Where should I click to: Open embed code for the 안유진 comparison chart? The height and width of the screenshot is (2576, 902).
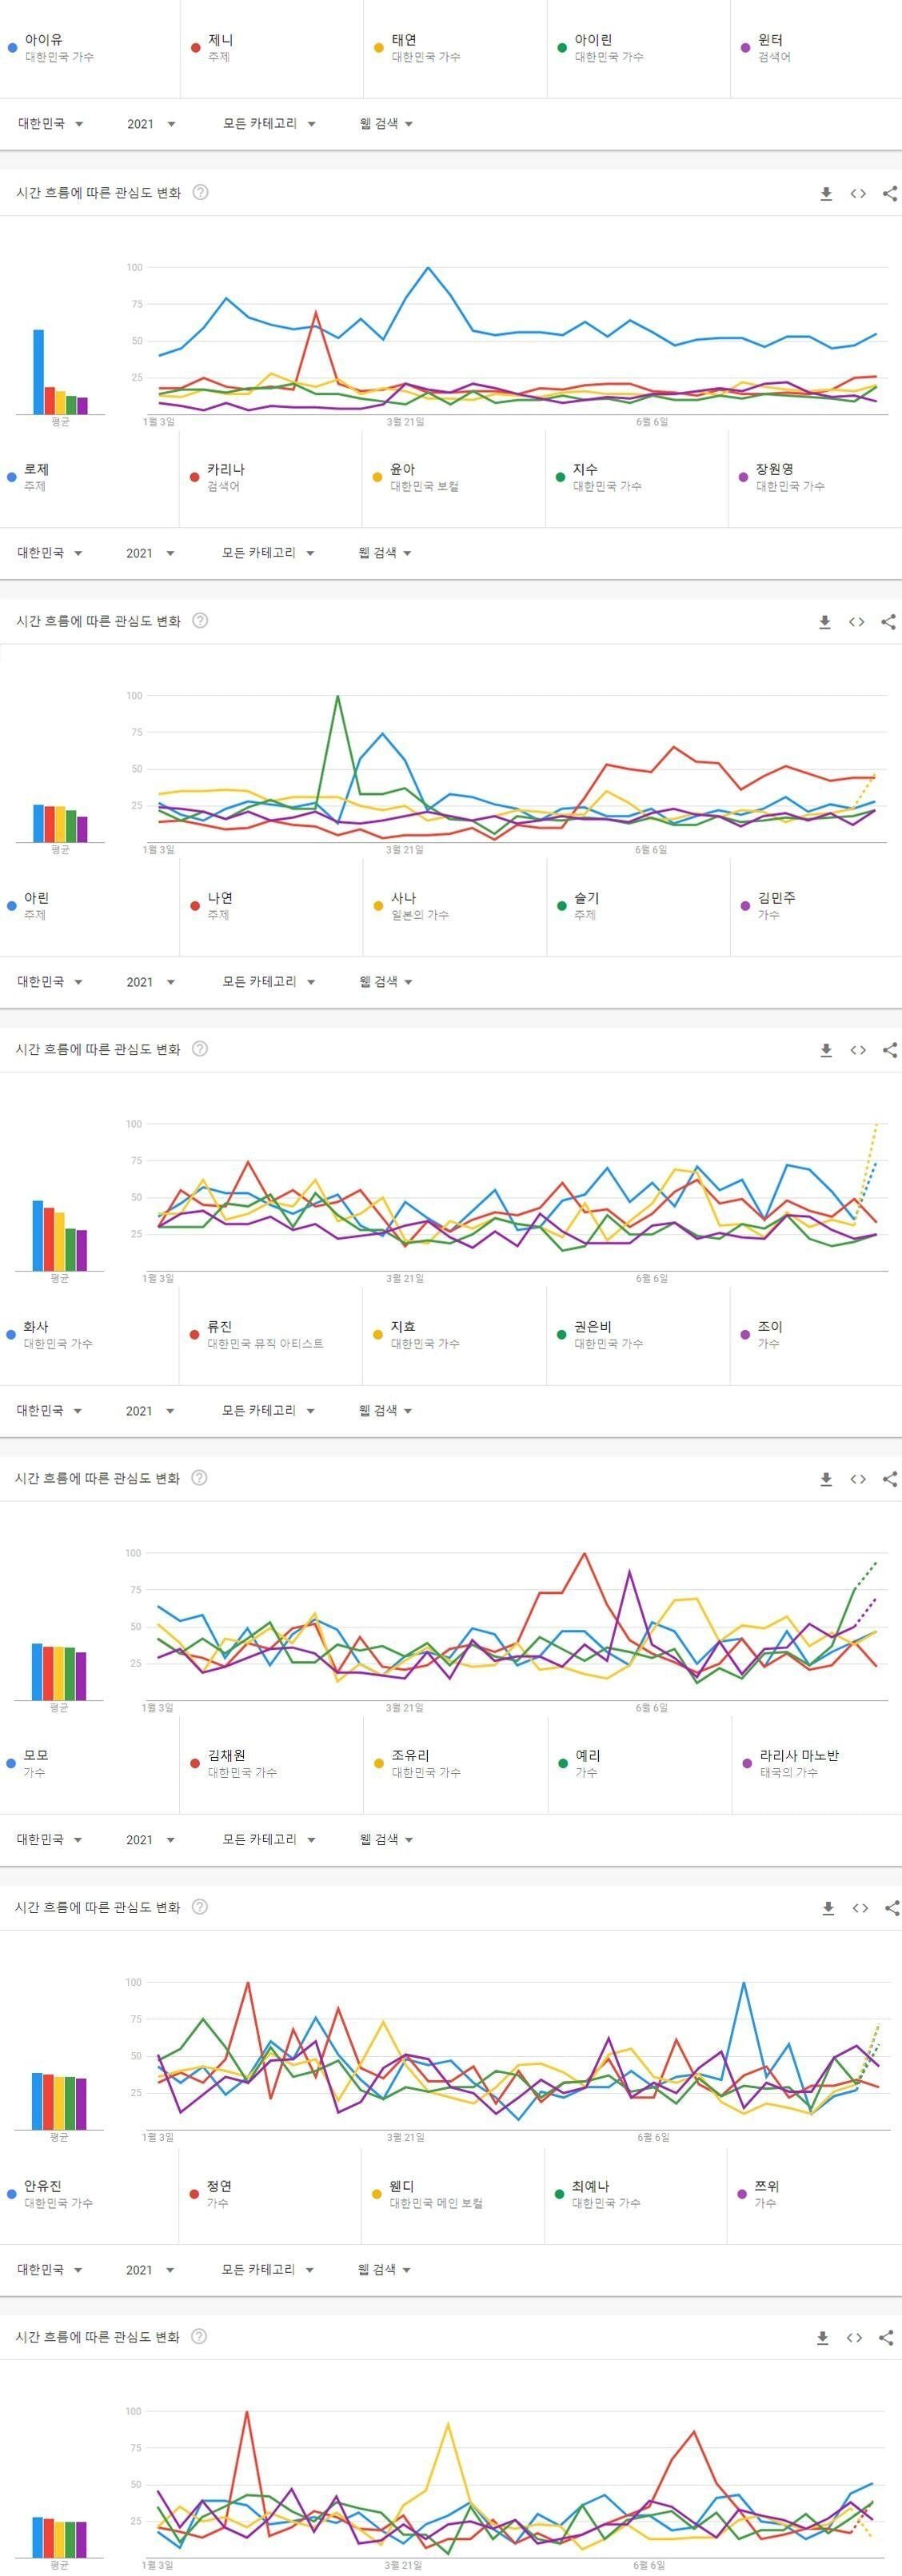[x=854, y=2338]
